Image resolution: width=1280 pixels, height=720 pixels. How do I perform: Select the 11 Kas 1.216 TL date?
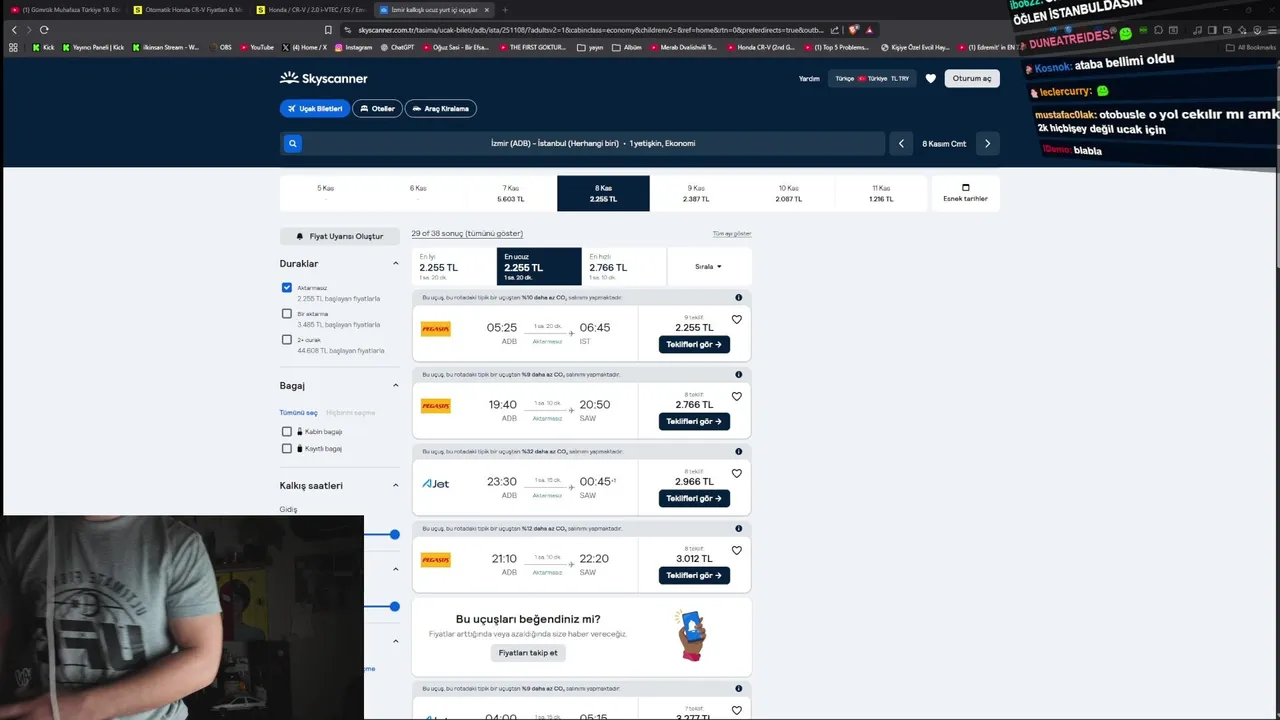(881, 193)
